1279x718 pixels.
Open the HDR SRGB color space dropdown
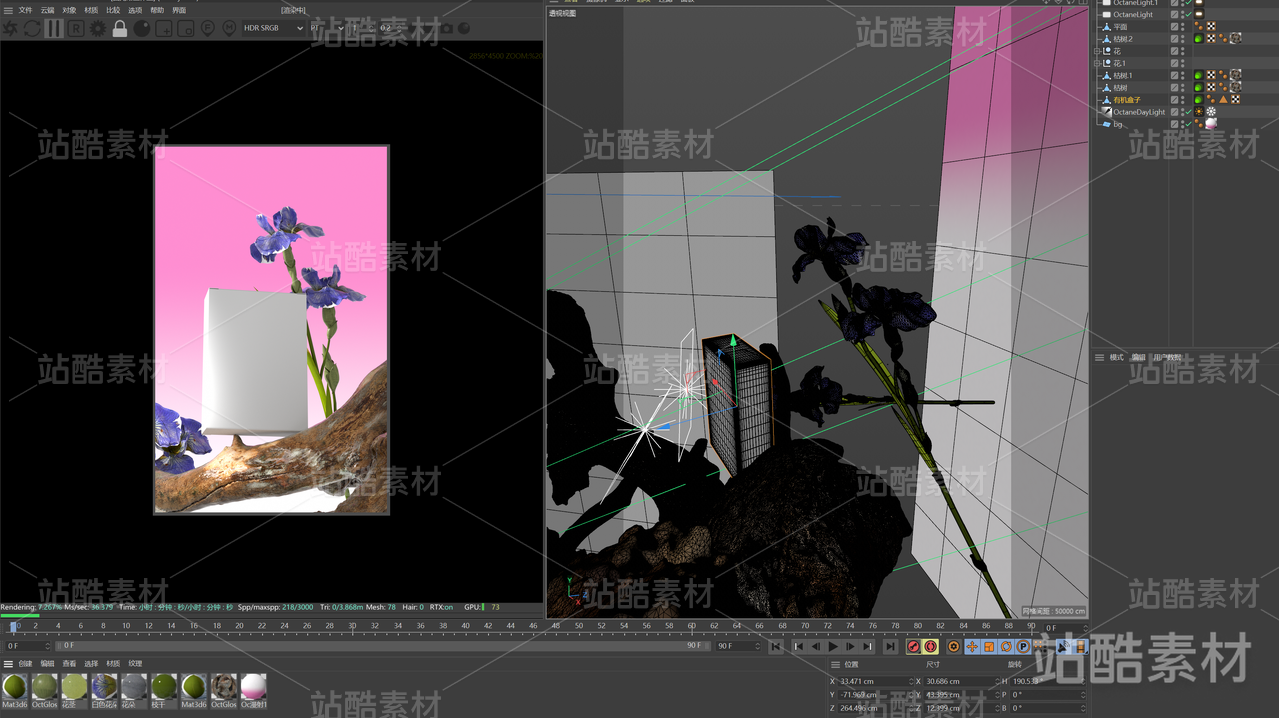pos(273,29)
